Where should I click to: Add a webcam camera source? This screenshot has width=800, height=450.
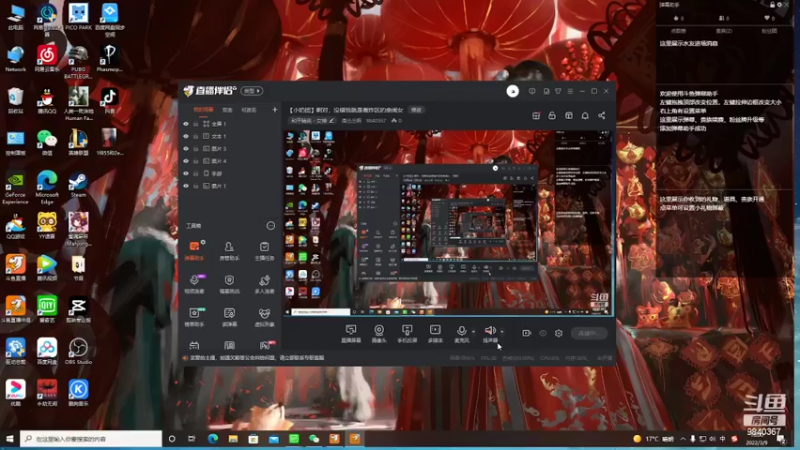[379, 334]
